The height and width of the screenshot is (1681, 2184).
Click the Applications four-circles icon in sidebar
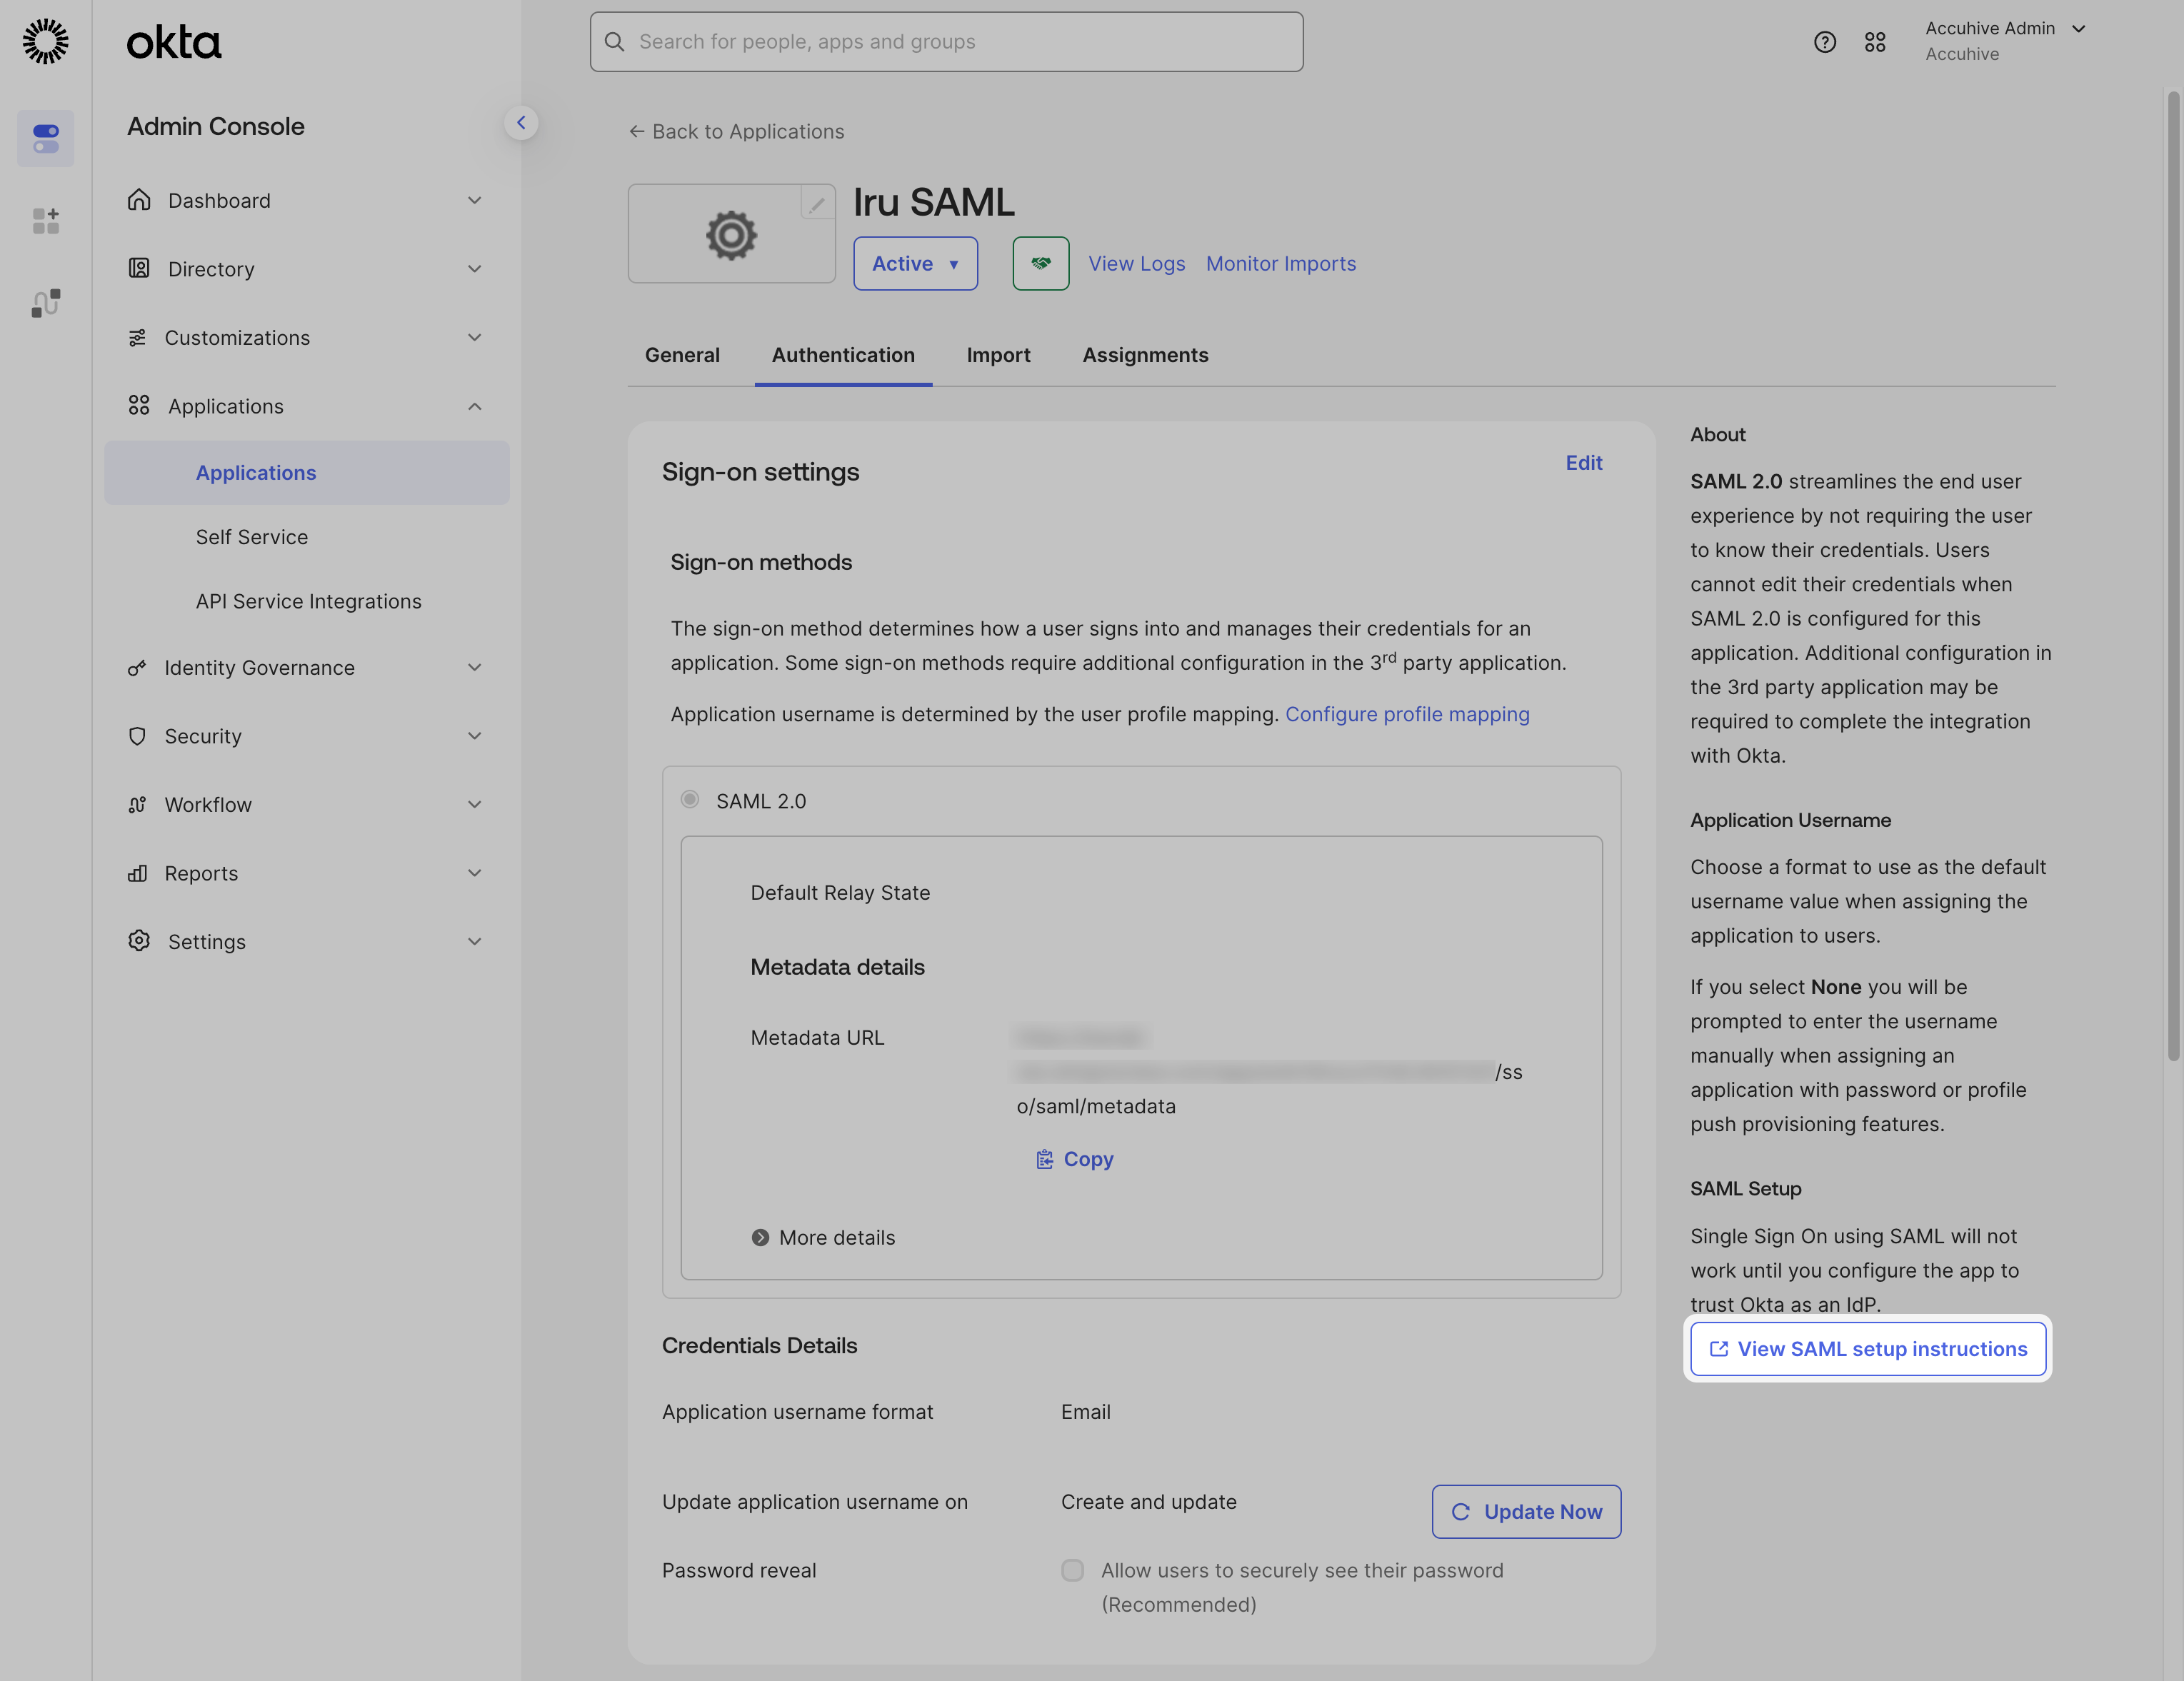pos(139,405)
